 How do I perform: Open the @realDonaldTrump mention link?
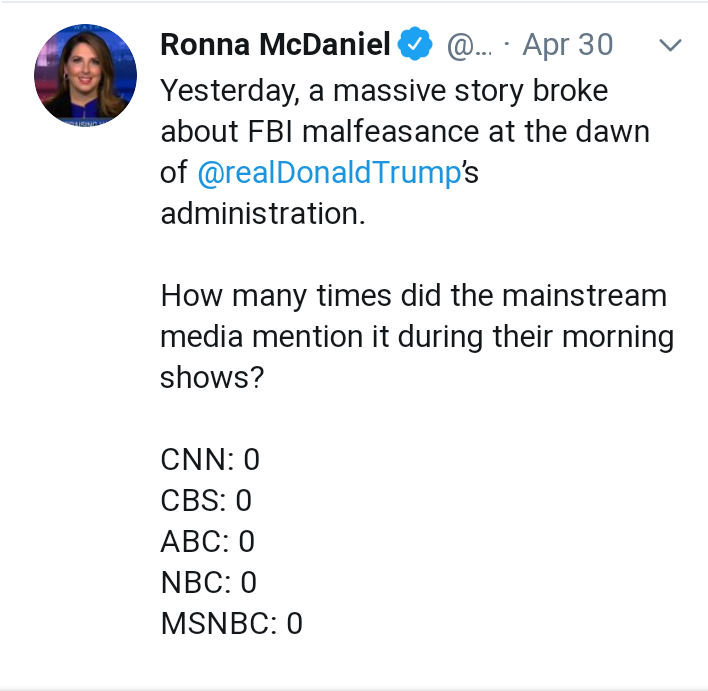coord(328,172)
